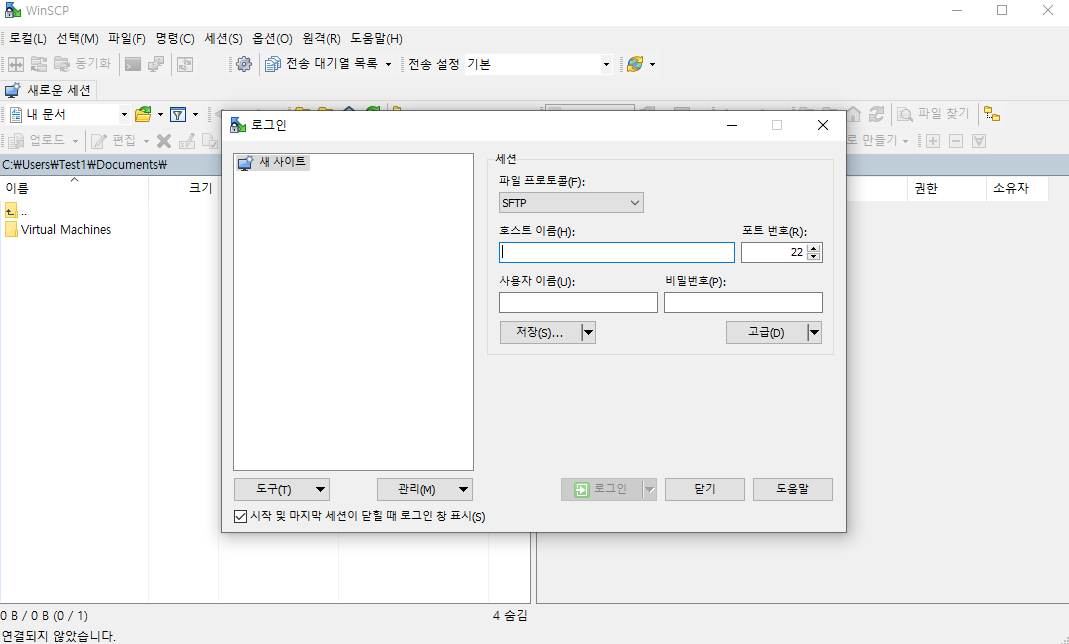Click the file filter funnel icon

pos(178,114)
